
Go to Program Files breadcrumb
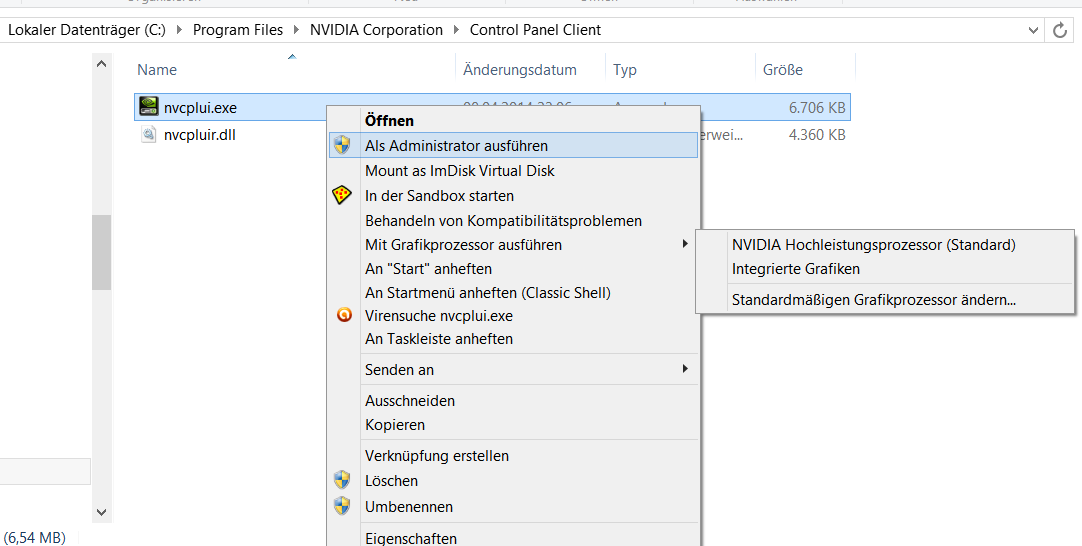click(238, 30)
